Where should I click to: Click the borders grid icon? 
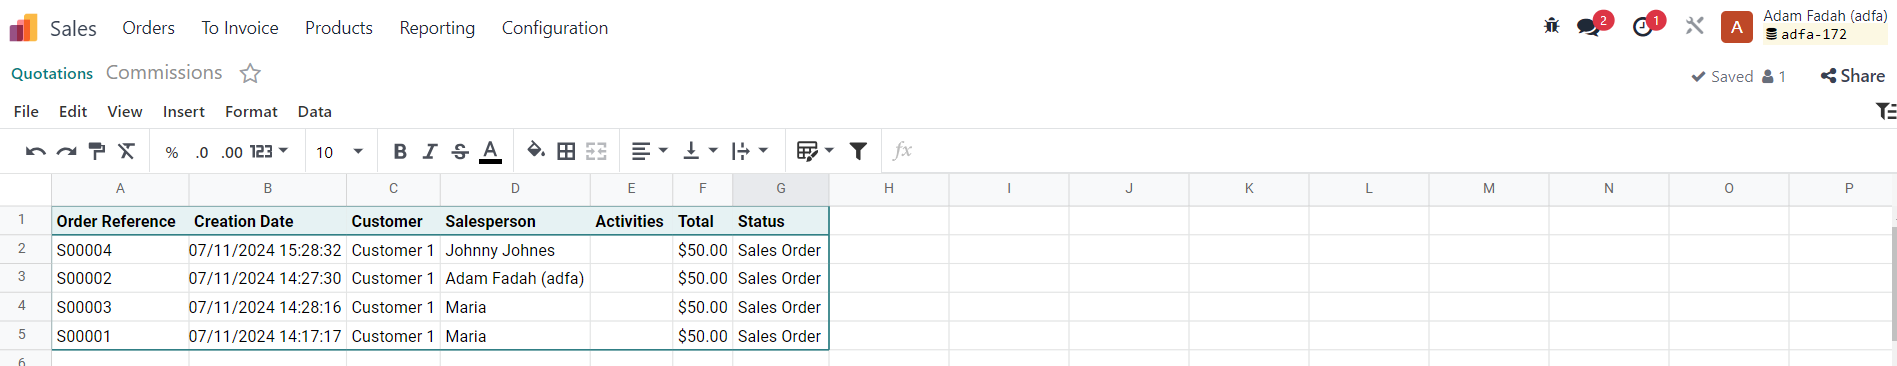[566, 151]
